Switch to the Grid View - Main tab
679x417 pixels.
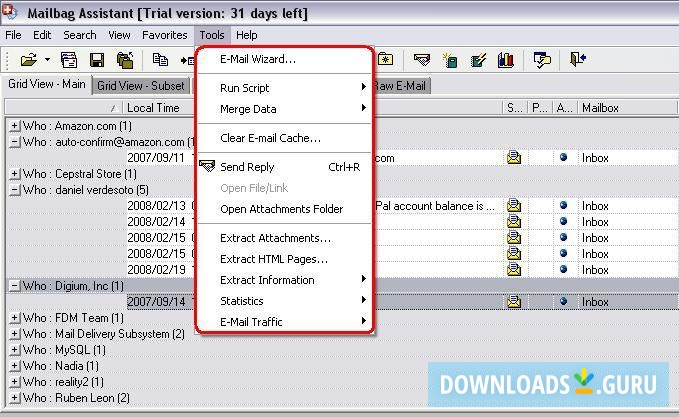[46, 84]
